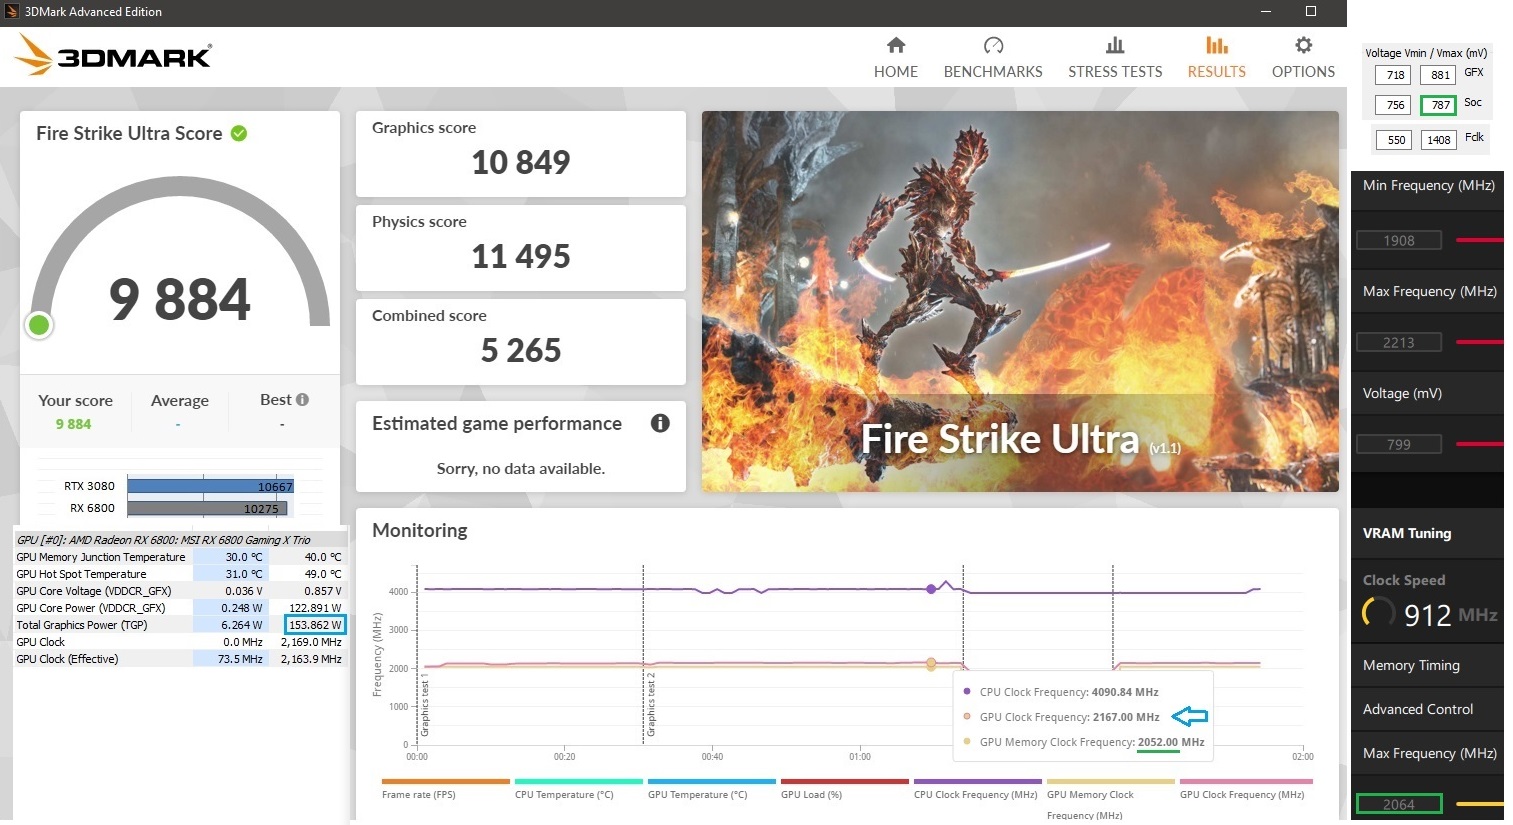
Task: Click Soc Vmin 756 field
Action: 1394,105
